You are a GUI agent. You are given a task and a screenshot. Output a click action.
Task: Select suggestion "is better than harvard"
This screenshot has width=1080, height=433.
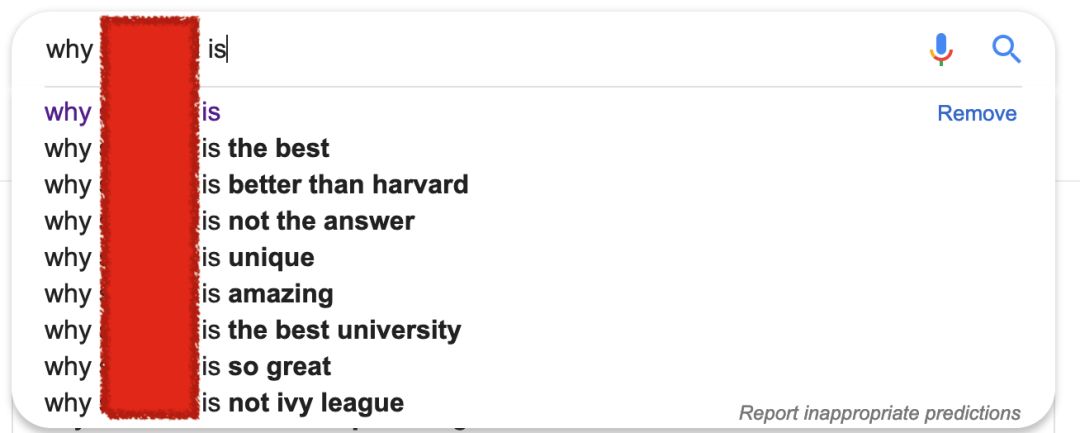335,185
